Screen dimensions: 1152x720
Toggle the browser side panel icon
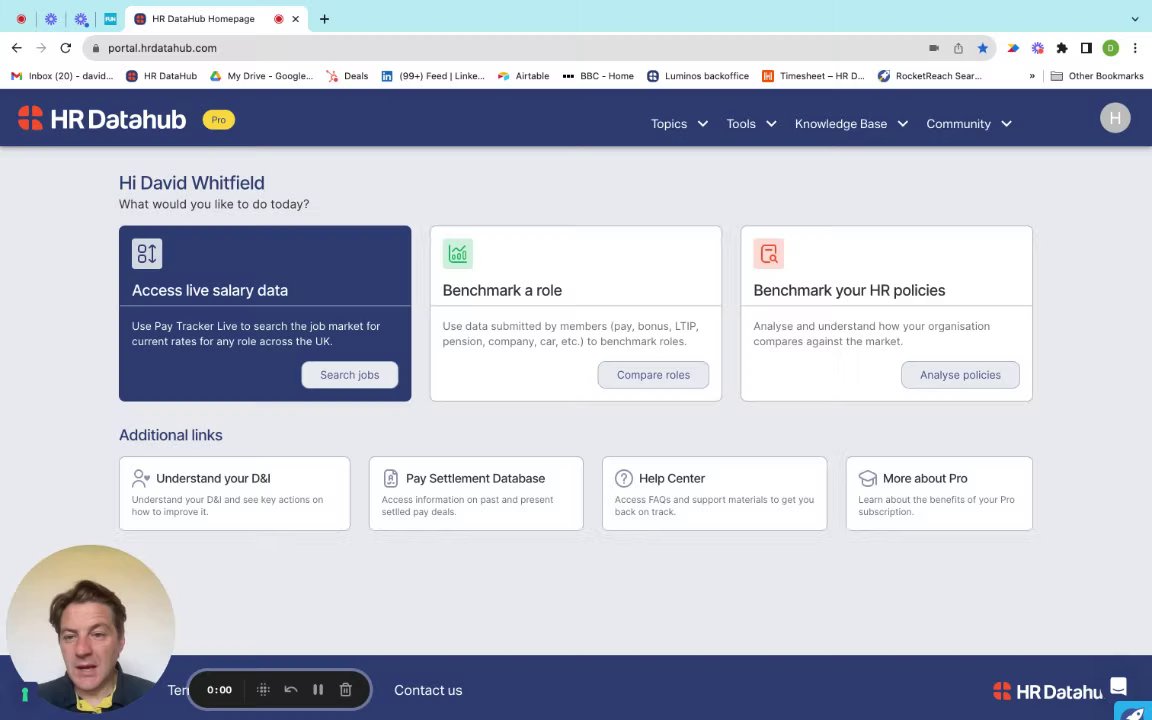(1086, 48)
